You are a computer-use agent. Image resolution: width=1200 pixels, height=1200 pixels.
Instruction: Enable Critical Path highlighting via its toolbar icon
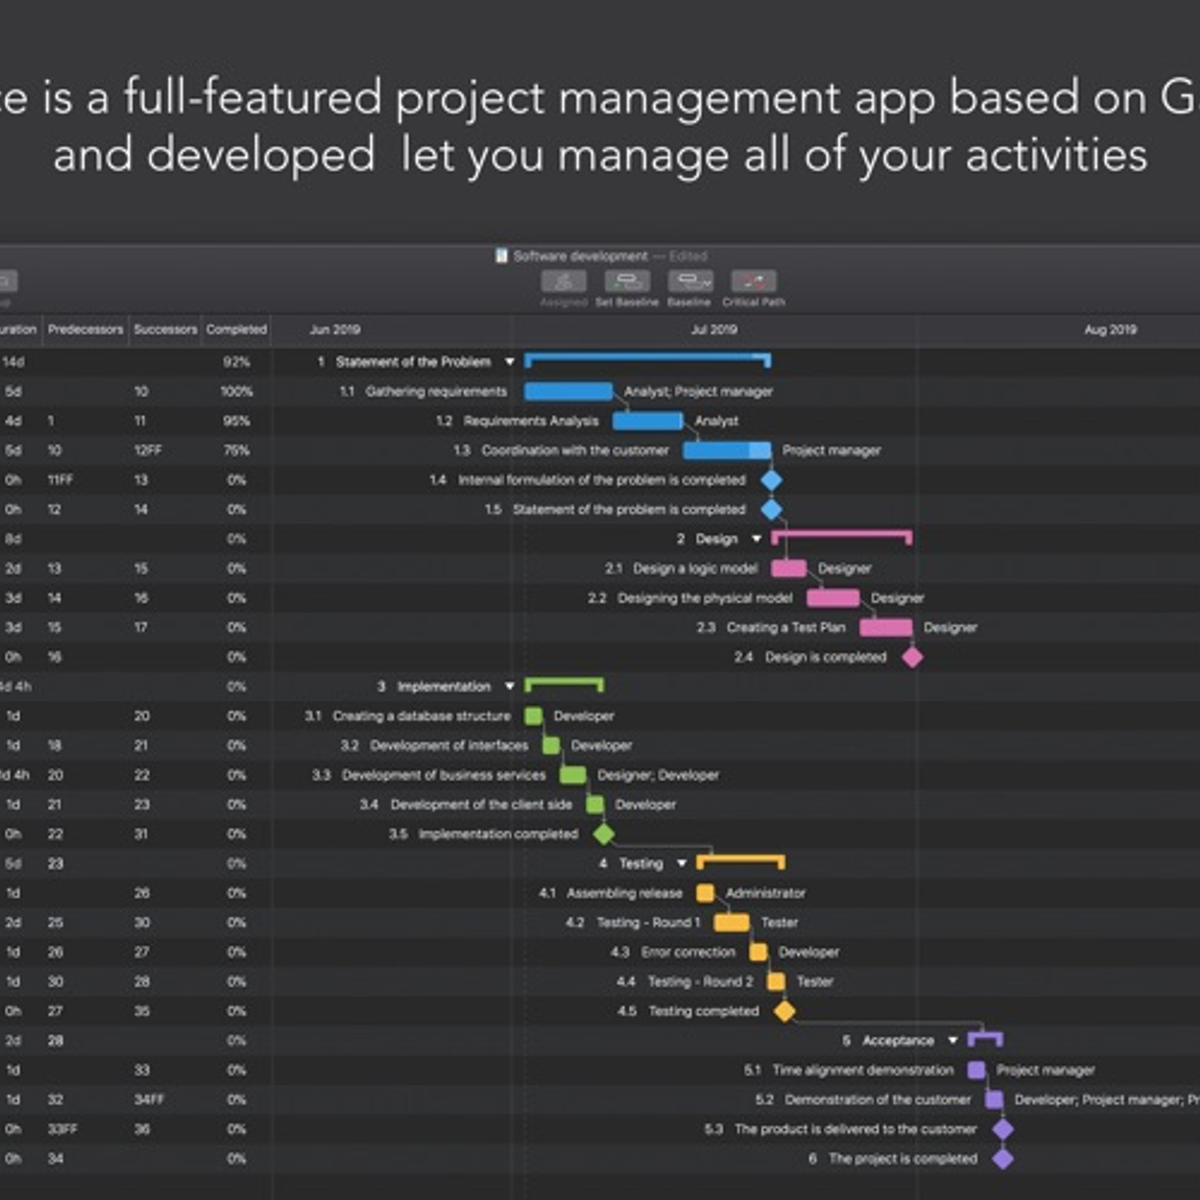pyautogui.click(x=753, y=281)
